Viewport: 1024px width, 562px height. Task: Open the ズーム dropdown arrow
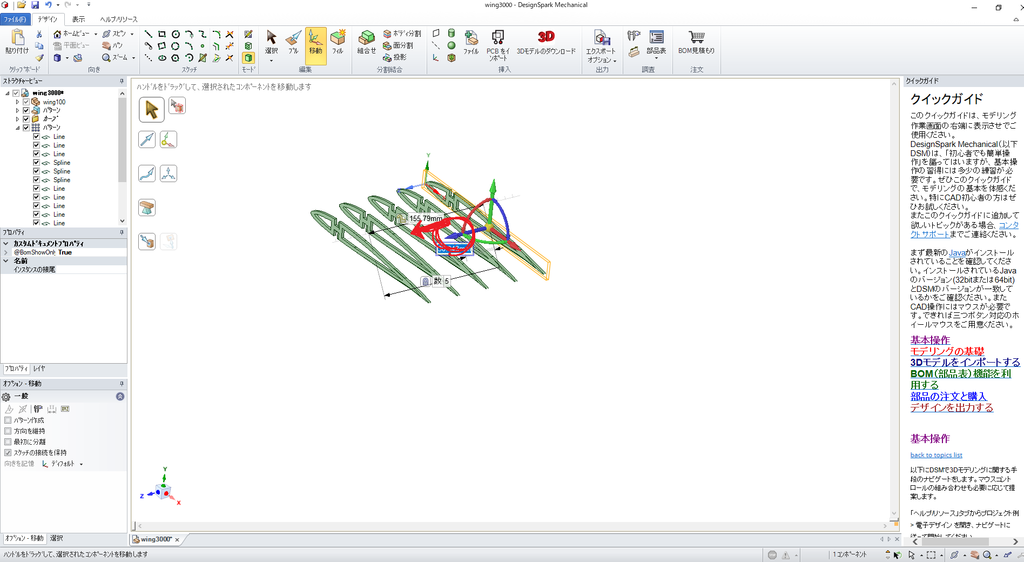point(133,57)
